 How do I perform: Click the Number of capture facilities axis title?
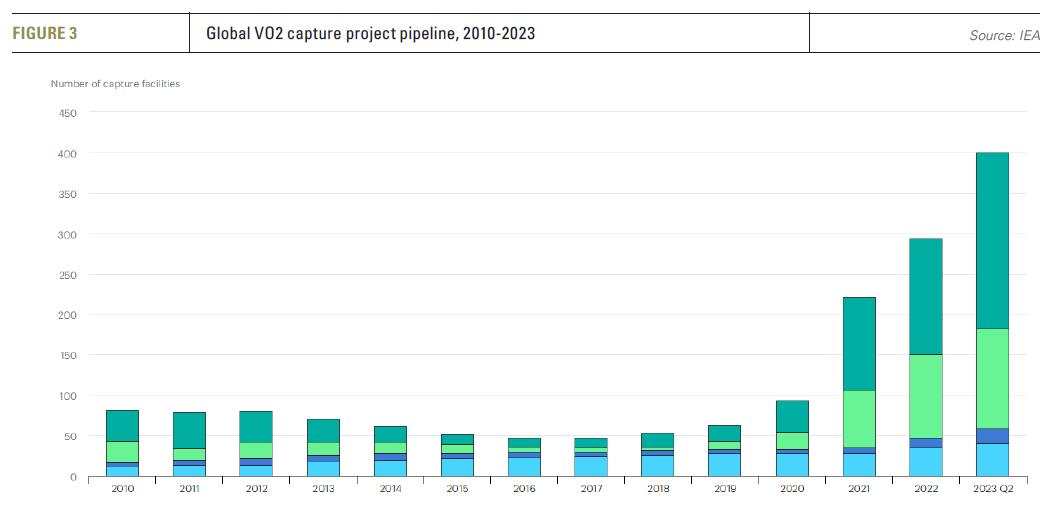point(115,84)
